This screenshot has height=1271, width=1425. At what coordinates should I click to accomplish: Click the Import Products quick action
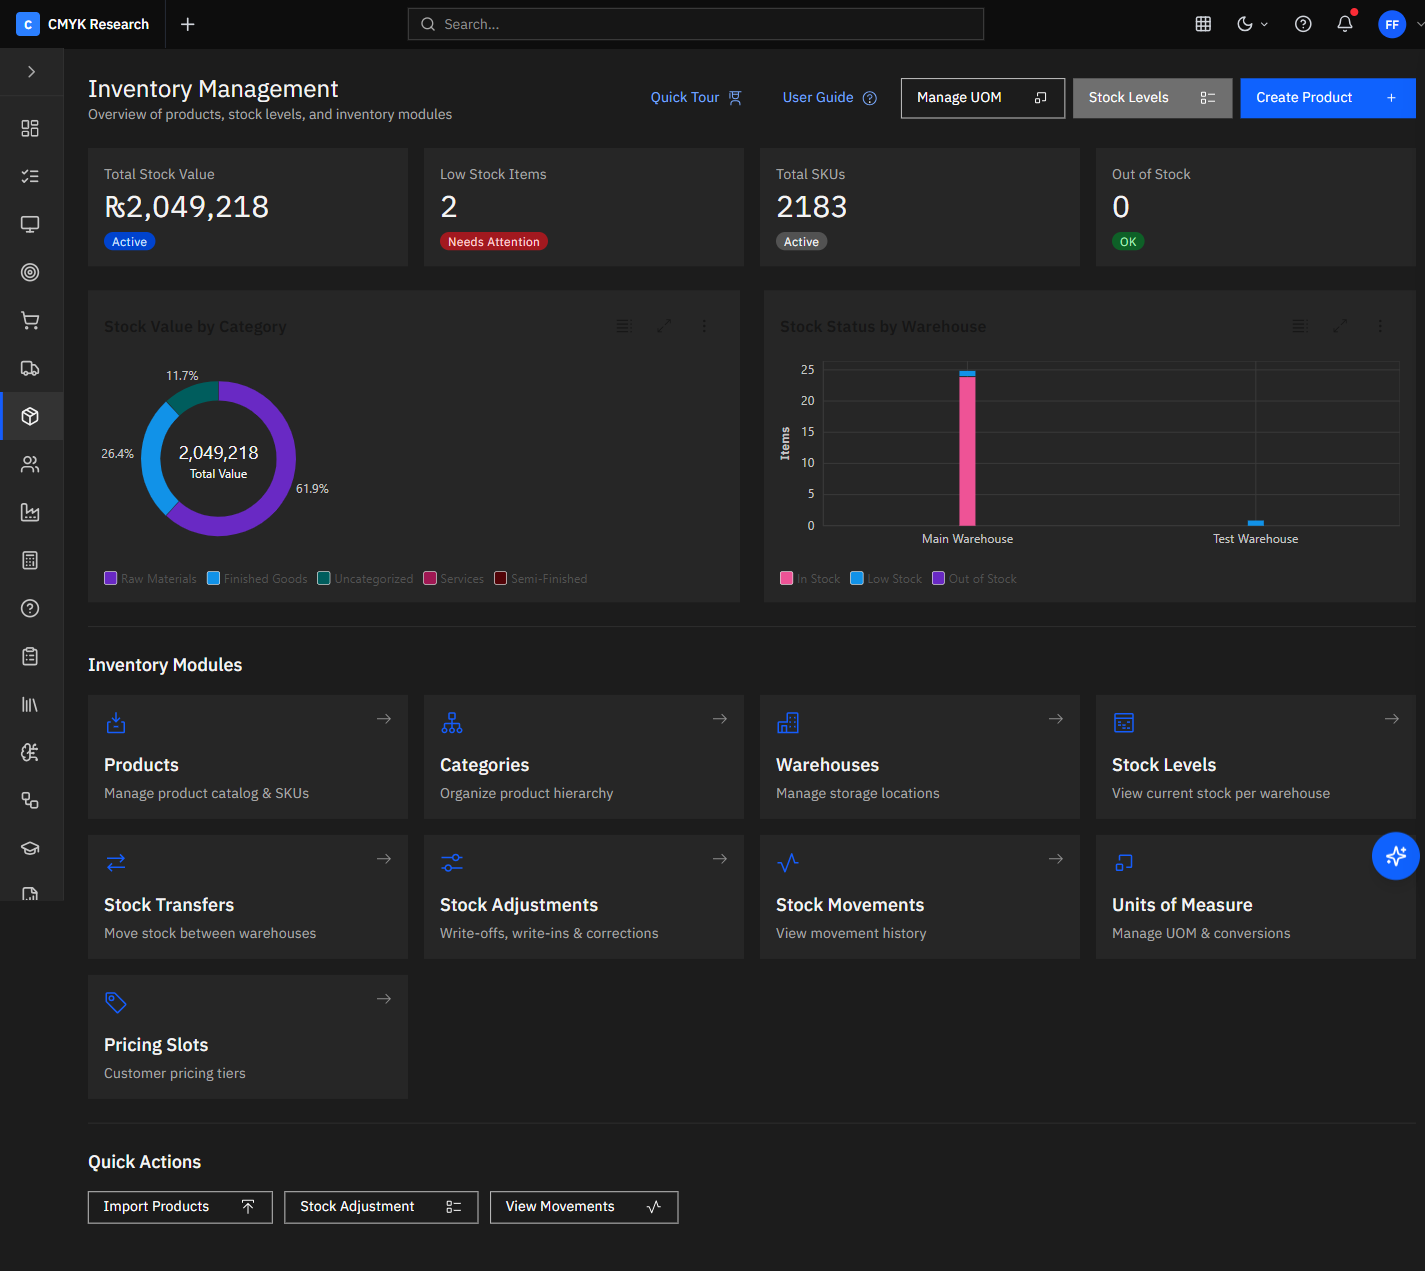[180, 1207]
